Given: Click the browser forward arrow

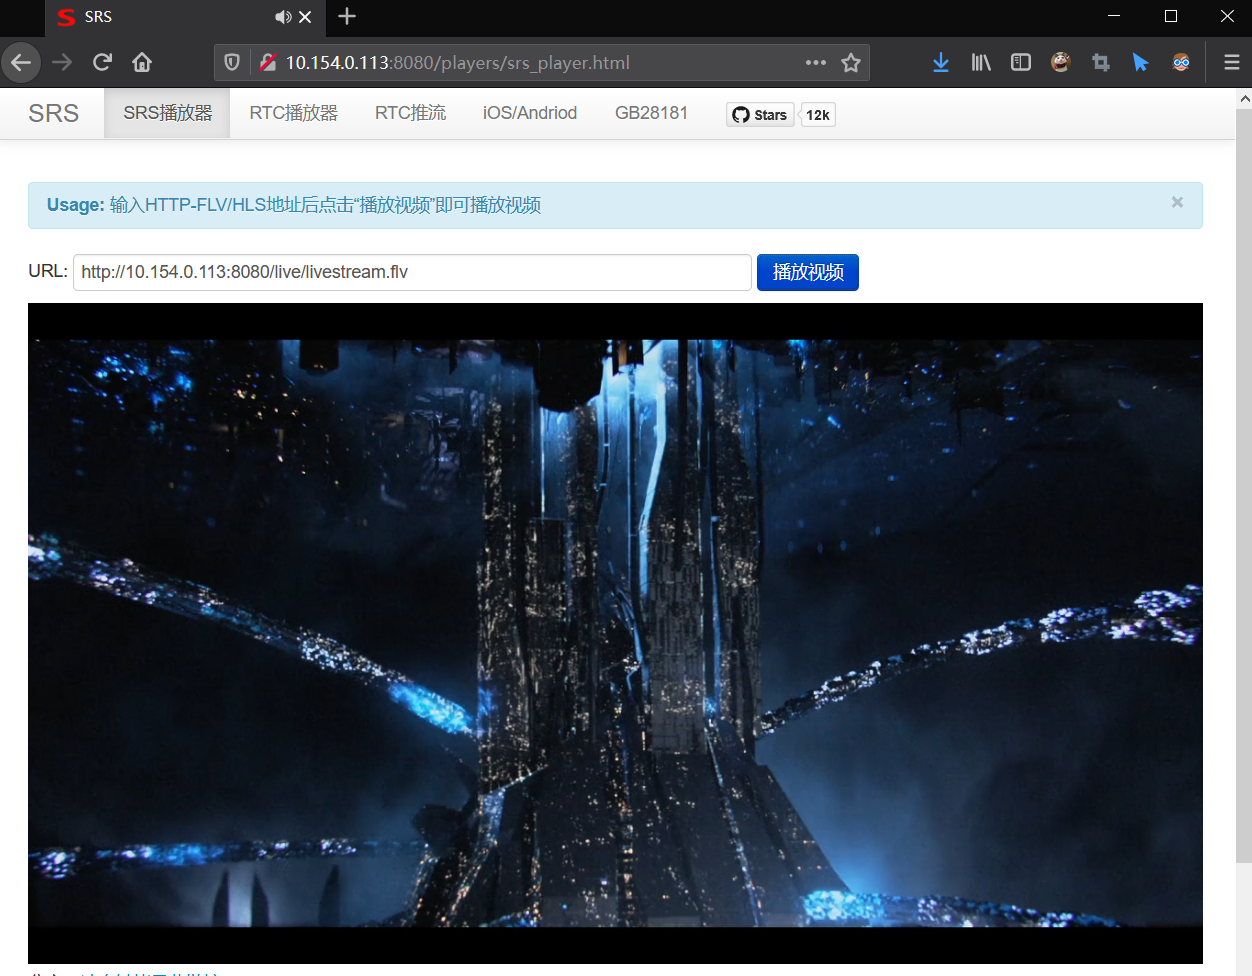Looking at the screenshot, I should (62, 62).
